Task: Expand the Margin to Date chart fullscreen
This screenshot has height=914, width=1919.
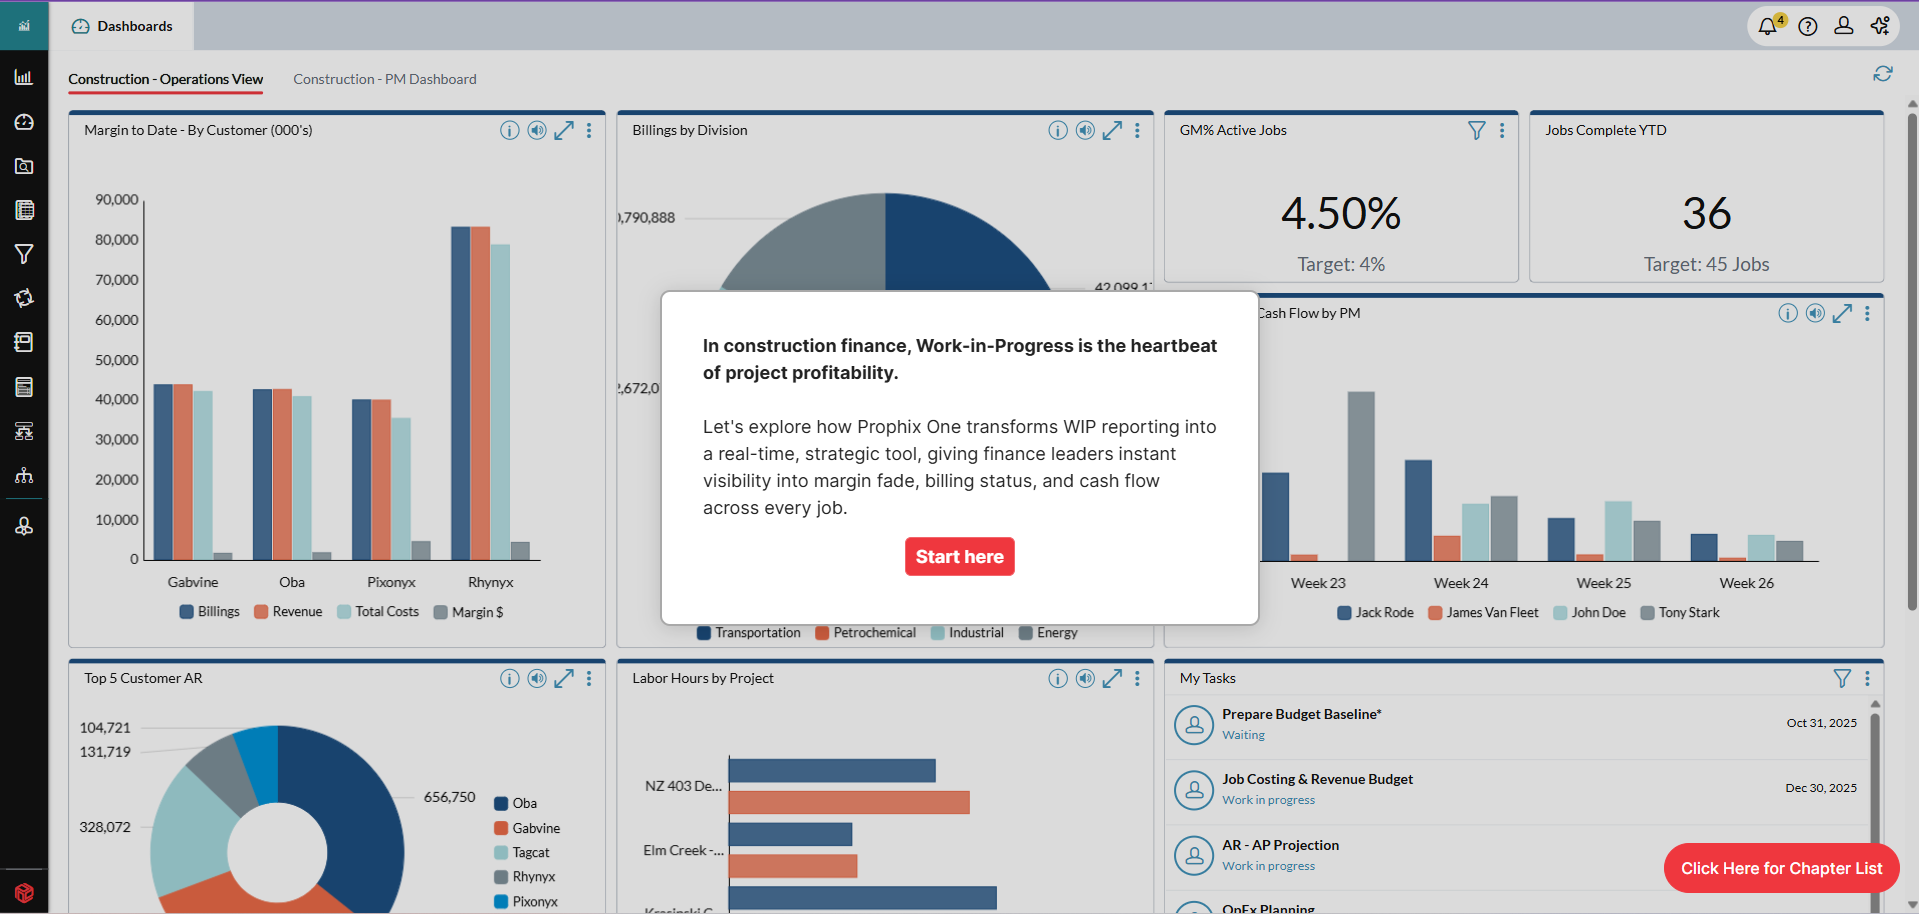Action: 564,130
